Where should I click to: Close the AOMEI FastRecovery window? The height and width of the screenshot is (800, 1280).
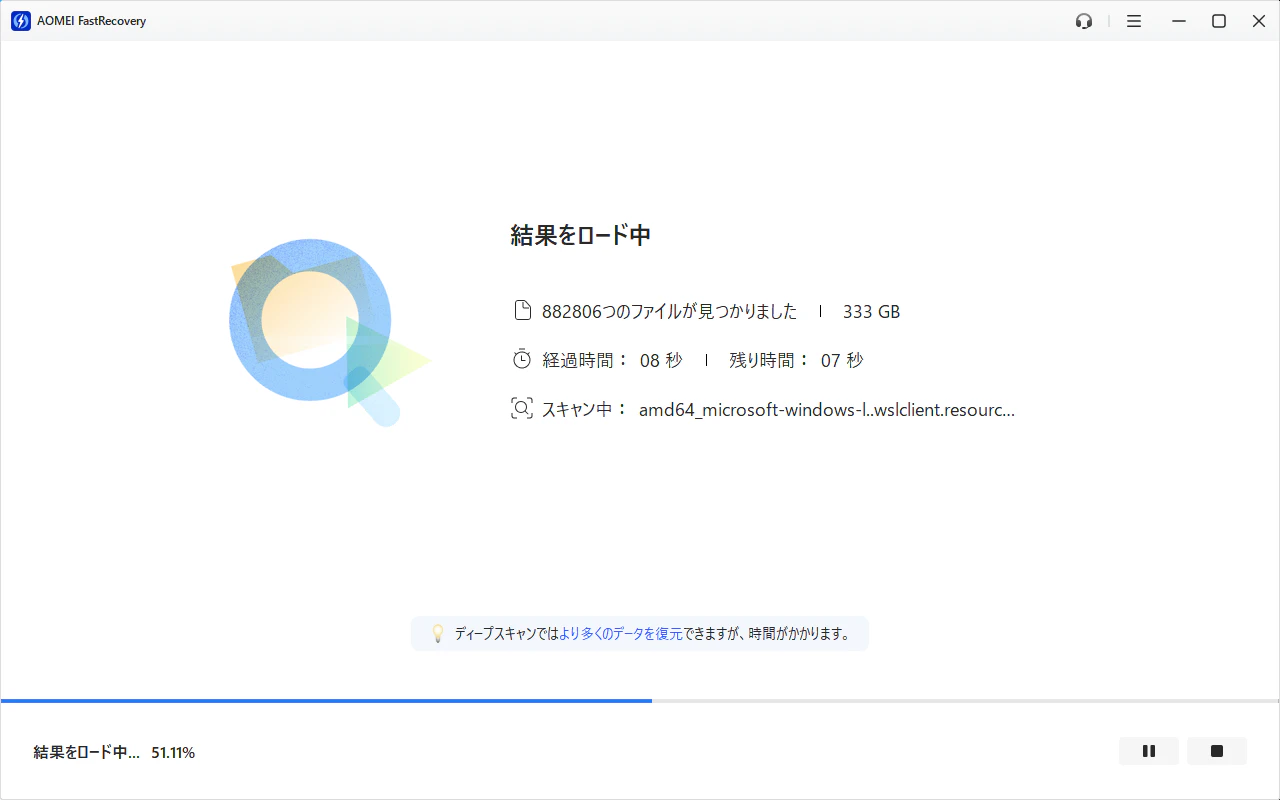click(1259, 21)
